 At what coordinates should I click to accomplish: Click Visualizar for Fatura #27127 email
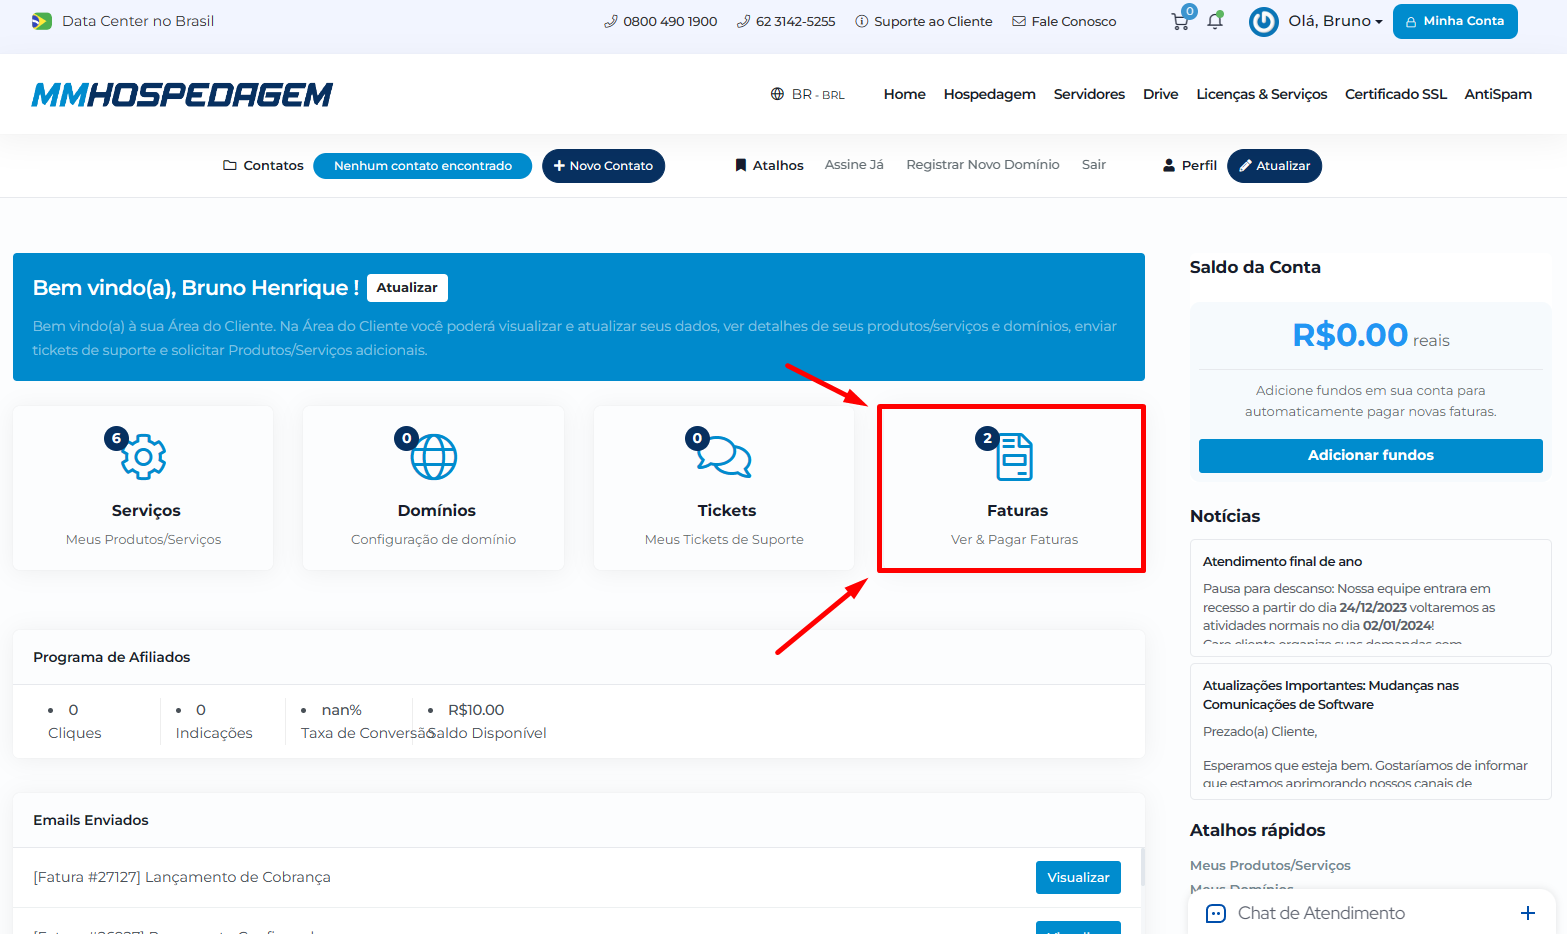click(1078, 877)
